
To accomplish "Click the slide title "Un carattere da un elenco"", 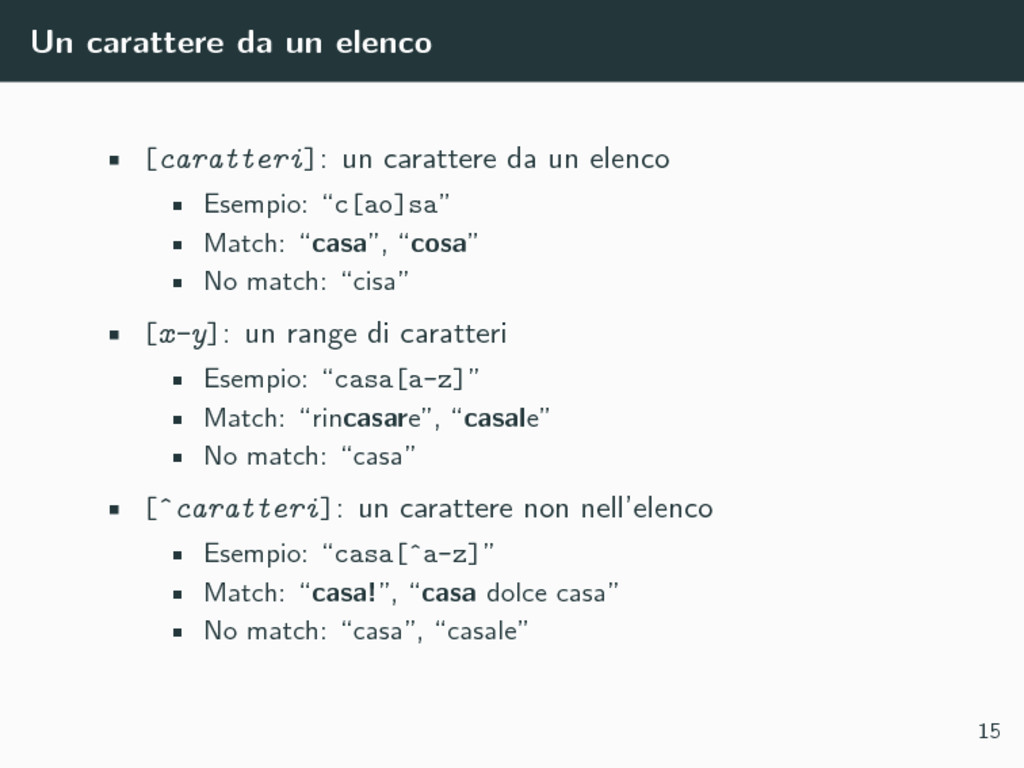I will tap(231, 42).
